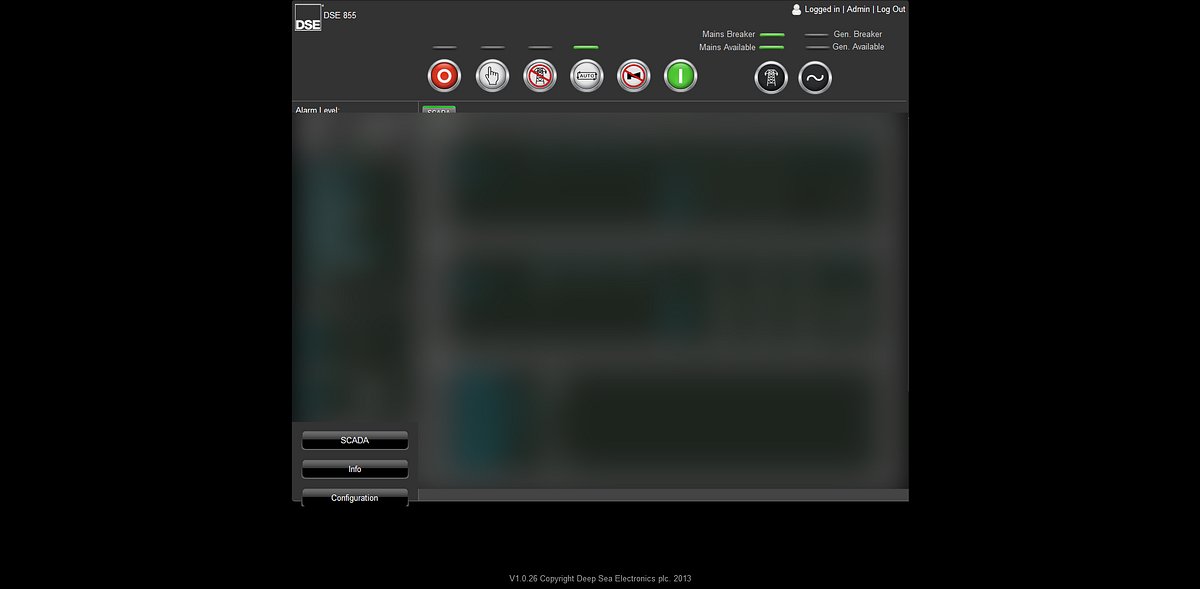Click the generator sine wave button
The width and height of the screenshot is (1200, 589).
pyautogui.click(x=815, y=78)
